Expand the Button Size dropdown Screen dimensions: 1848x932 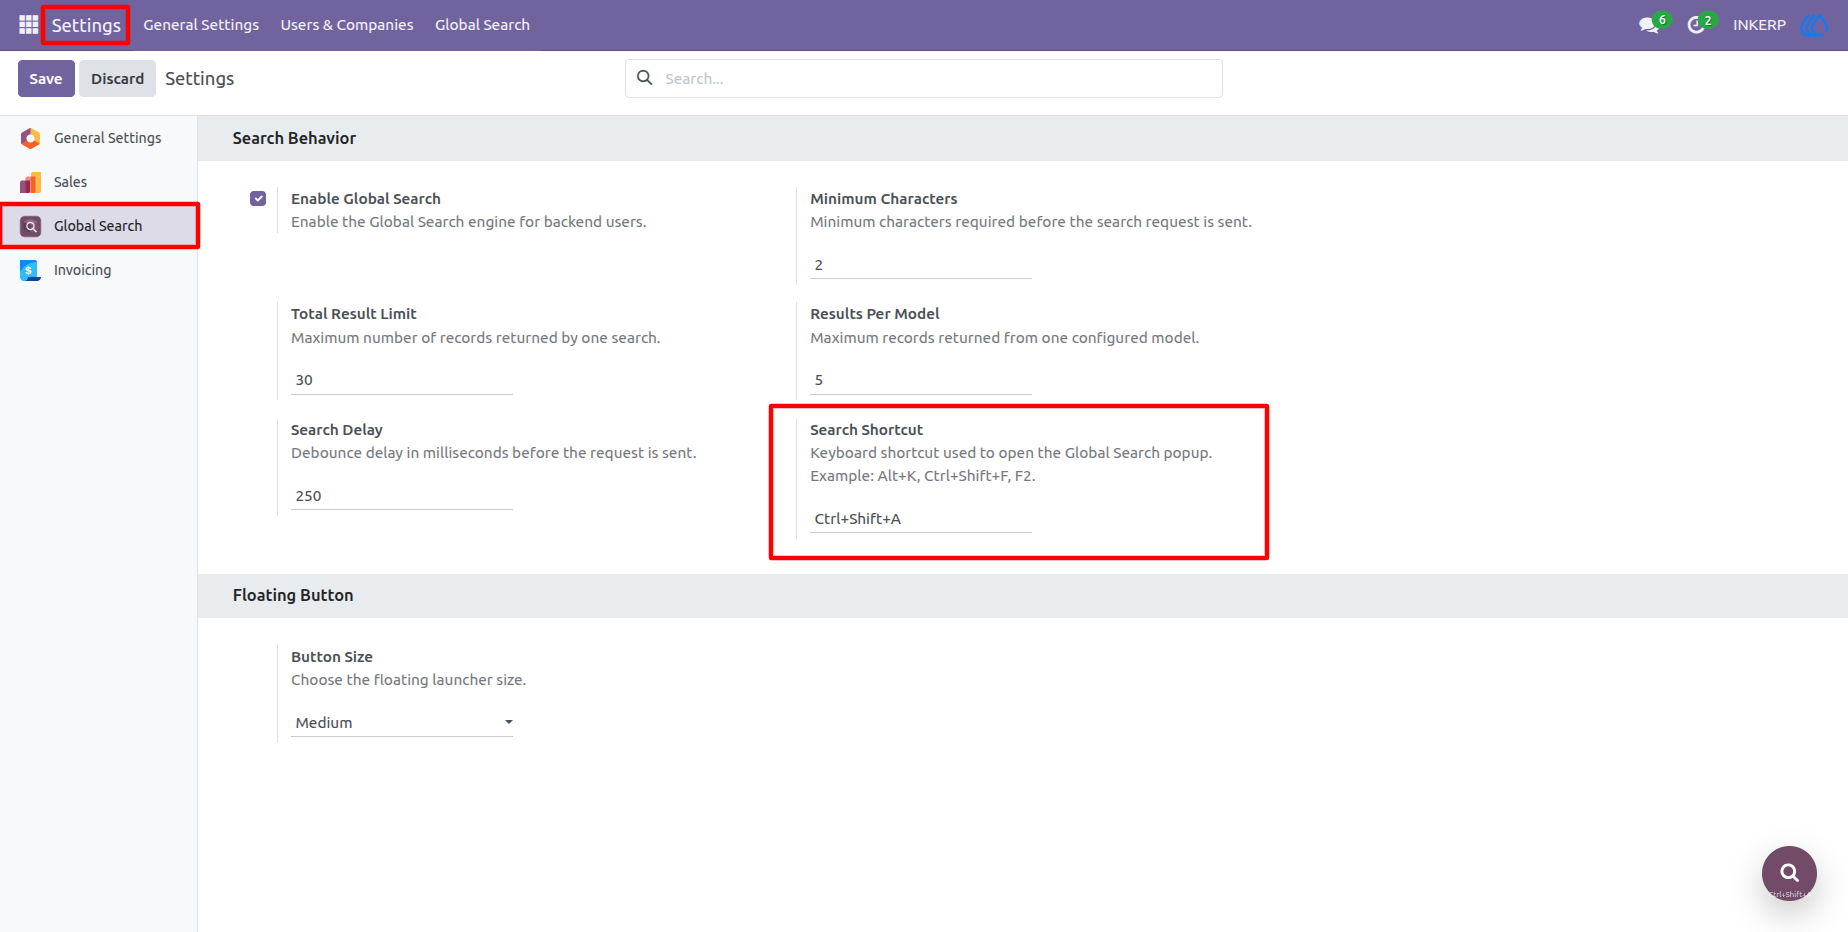point(402,722)
